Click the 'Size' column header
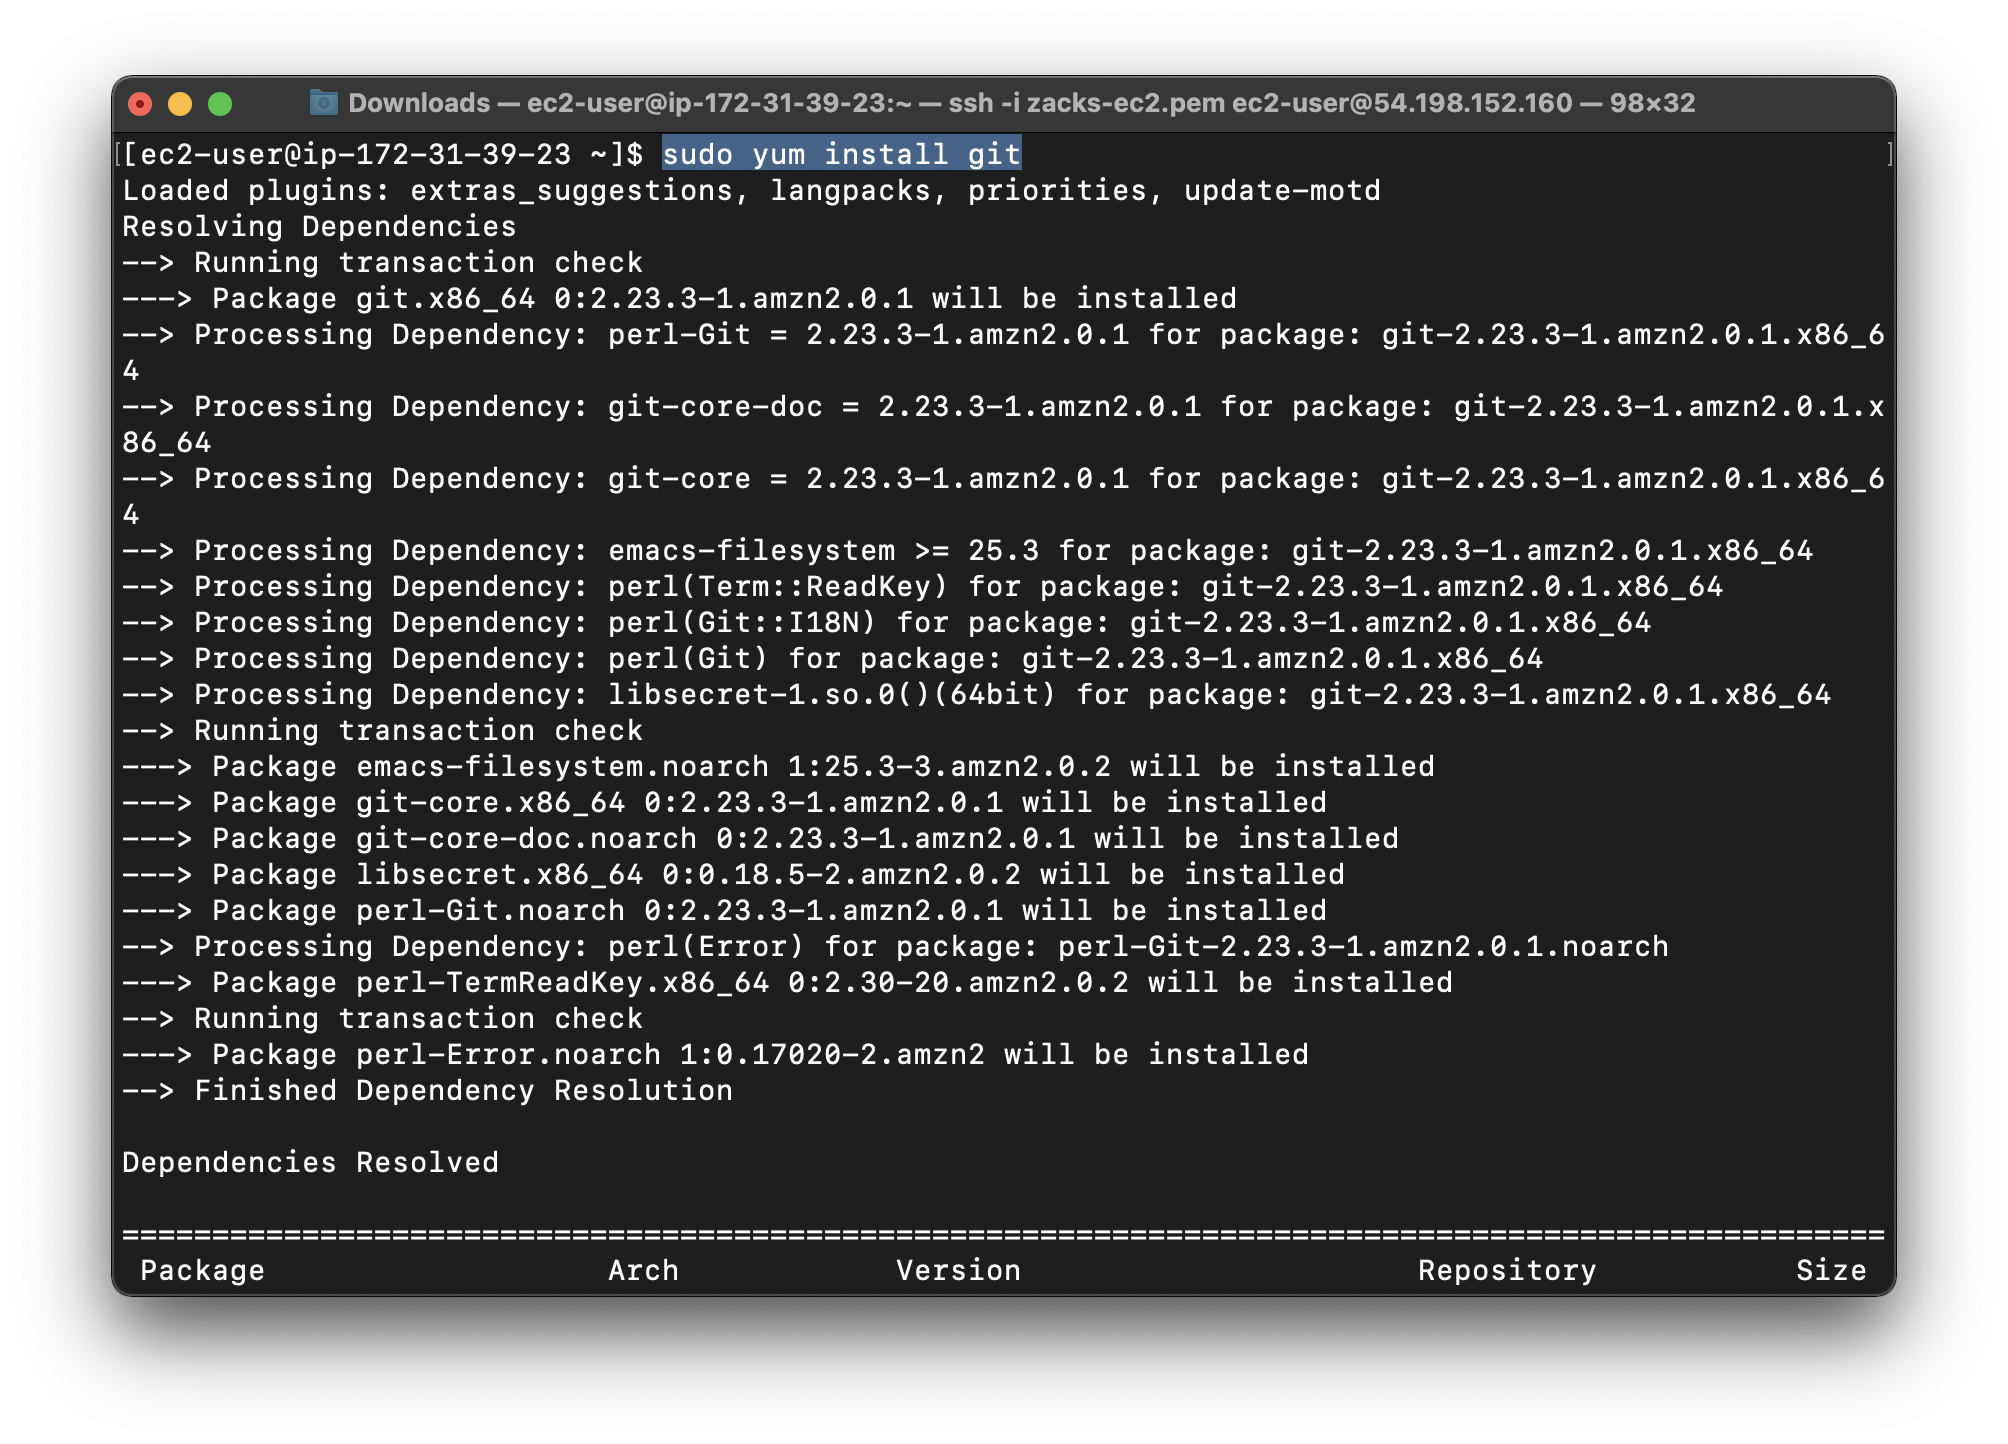The height and width of the screenshot is (1444, 2008). click(1830, 1270)
